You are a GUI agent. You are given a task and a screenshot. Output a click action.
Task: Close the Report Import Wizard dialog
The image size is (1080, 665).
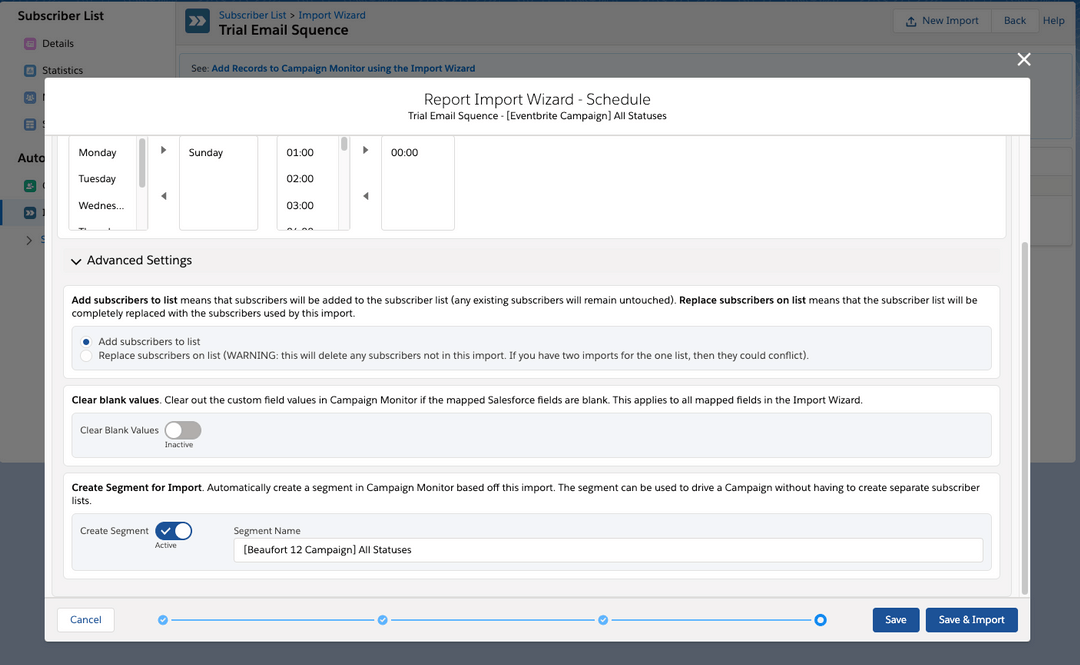tap(1023, 60)
